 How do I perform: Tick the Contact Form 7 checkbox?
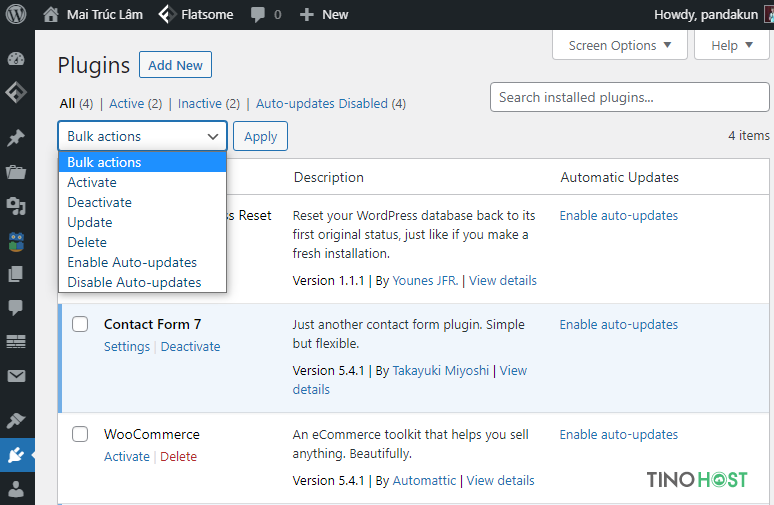pyautogui.click(x=80, y=324)
